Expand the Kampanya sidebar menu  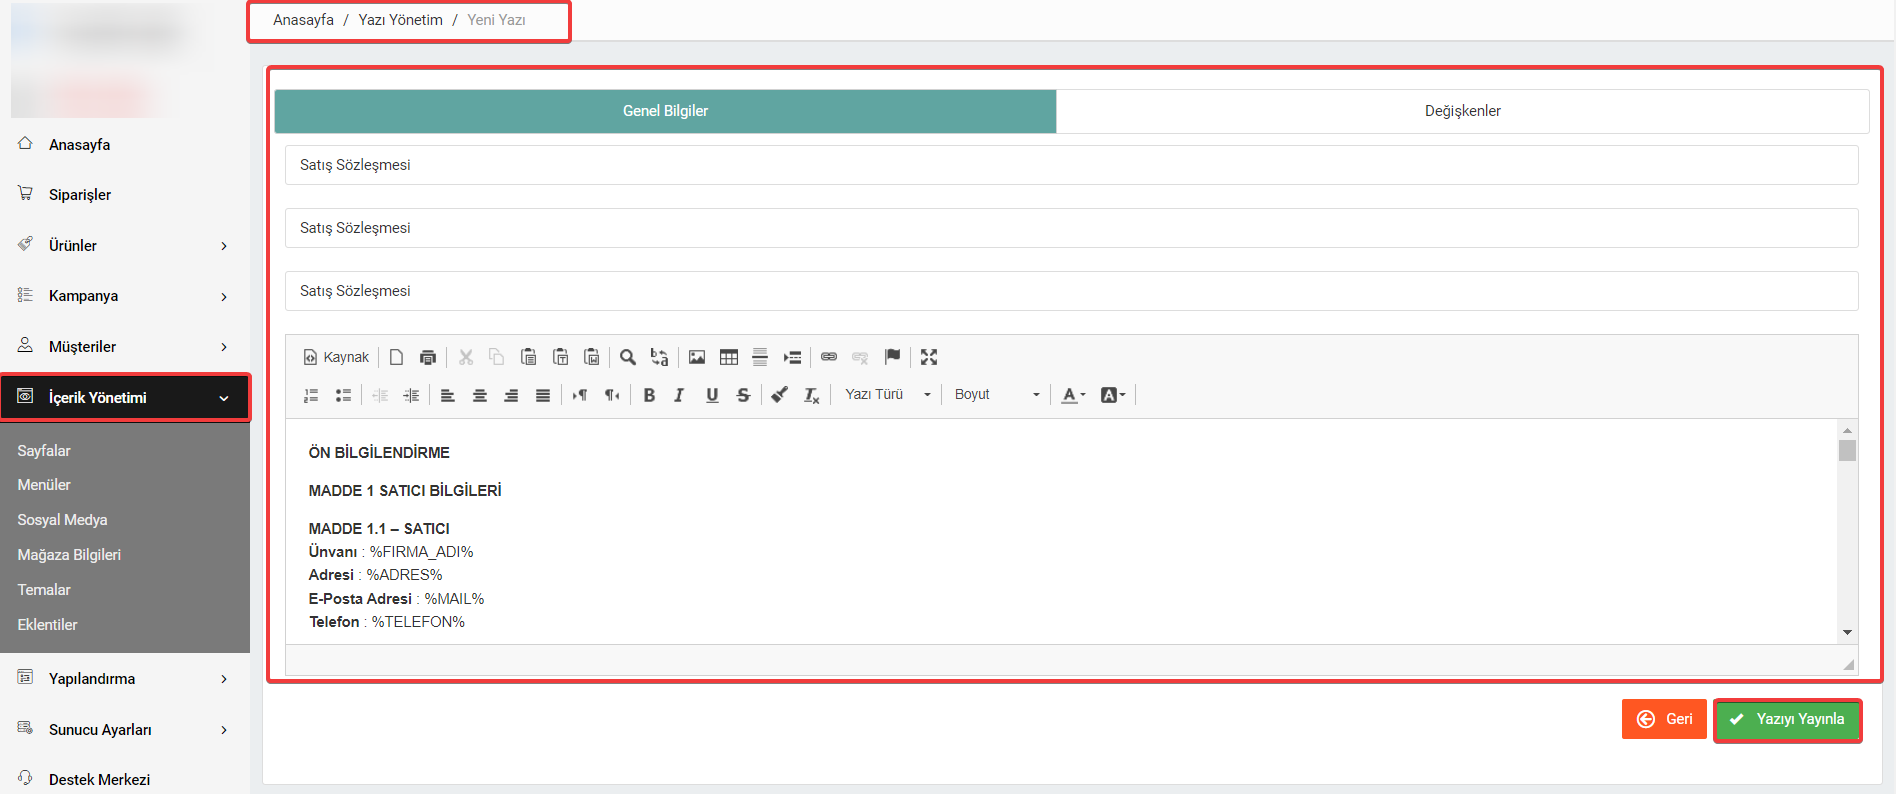pyautogui.click(x=124, y=296)
